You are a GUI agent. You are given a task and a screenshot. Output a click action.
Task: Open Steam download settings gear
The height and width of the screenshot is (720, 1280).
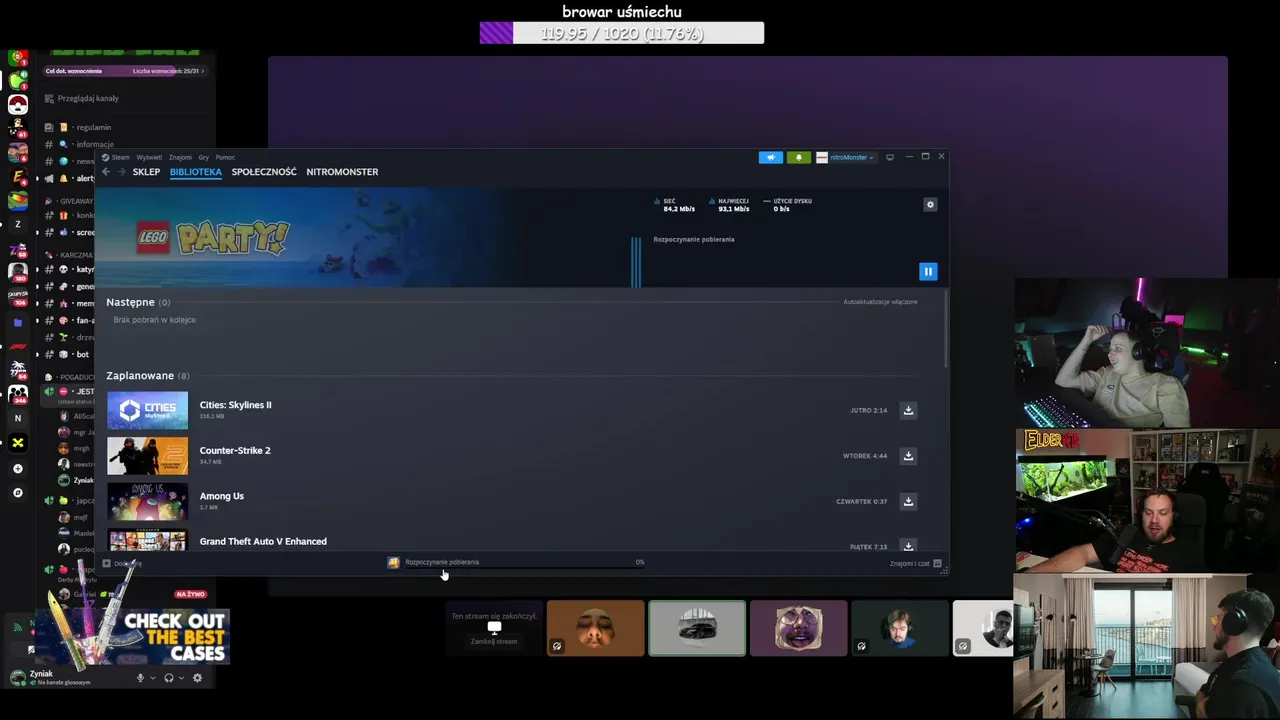click(x=930, y=204)
